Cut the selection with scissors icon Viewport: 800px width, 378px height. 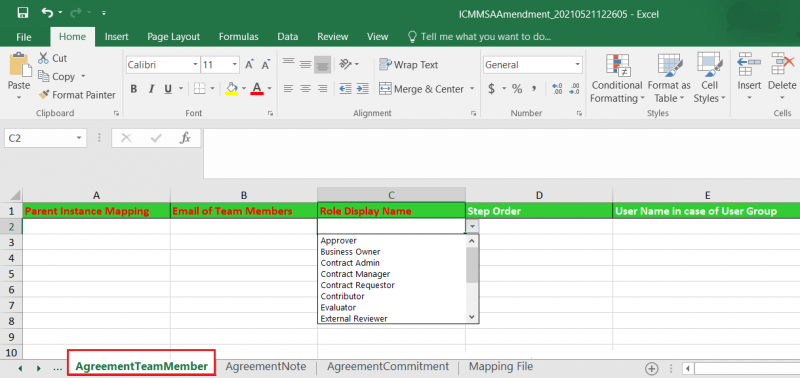[53, 58]
